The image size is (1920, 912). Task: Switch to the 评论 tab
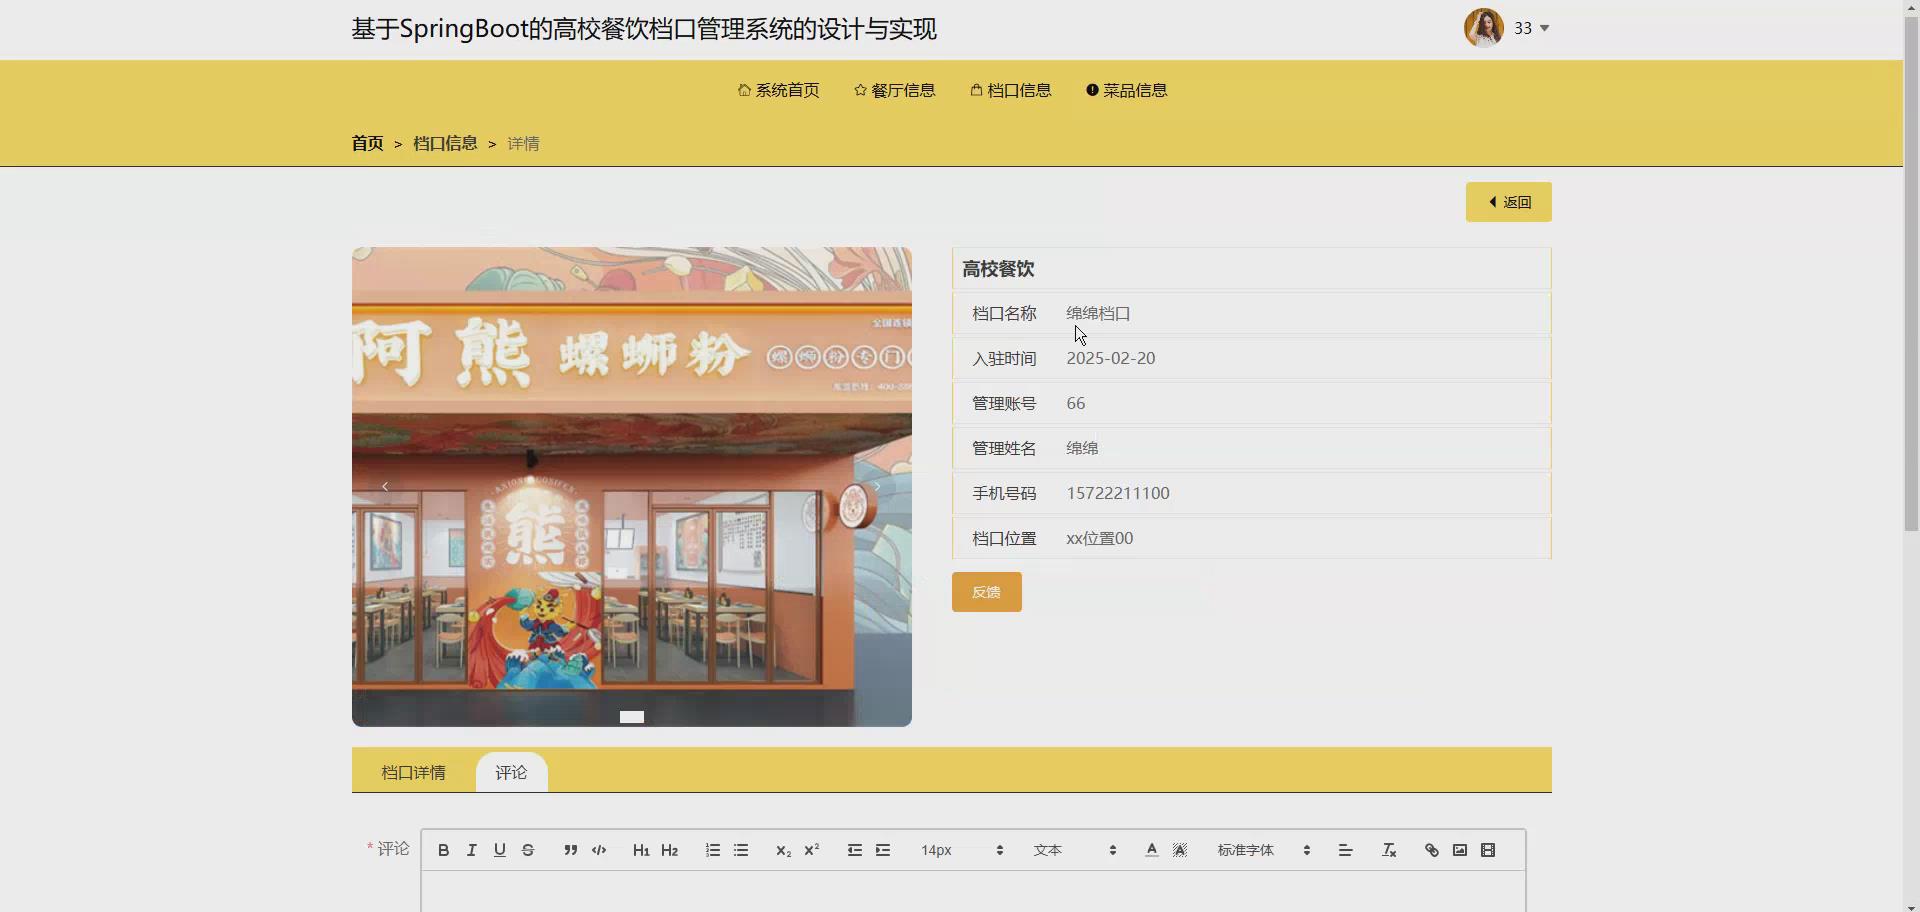[x=511, y=772]
